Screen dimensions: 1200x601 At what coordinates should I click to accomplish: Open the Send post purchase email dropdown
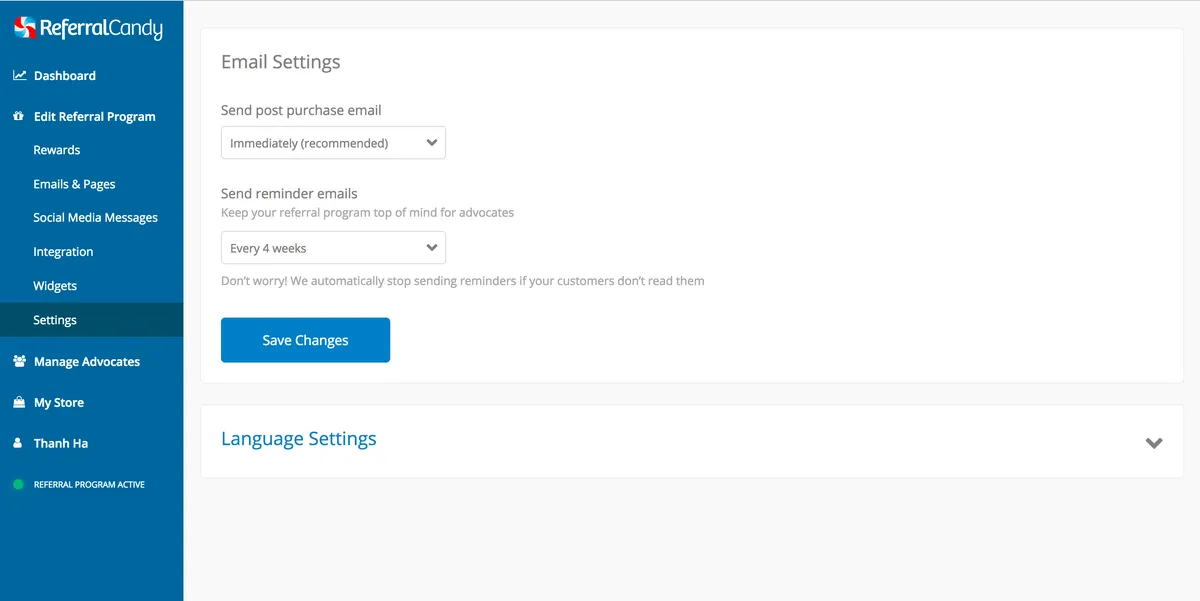[333, 143]
